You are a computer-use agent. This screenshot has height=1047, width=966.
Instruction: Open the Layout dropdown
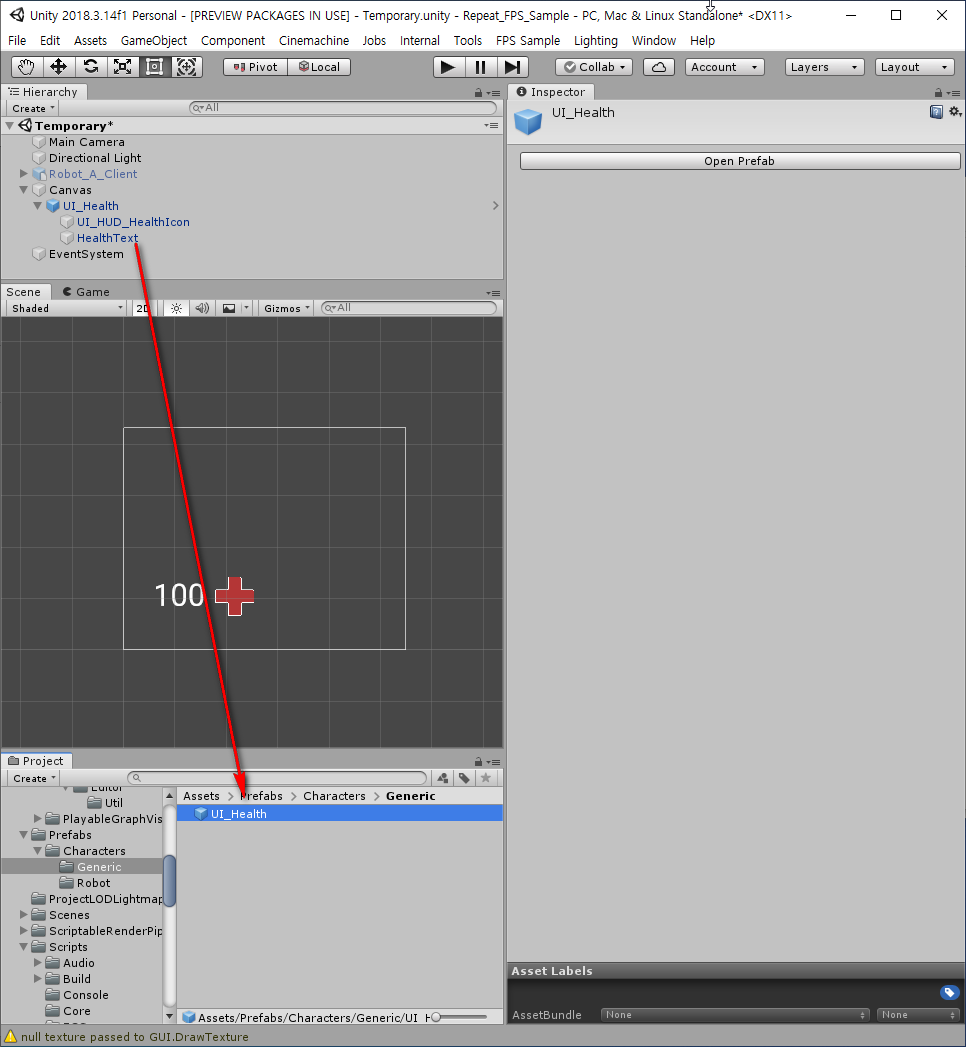point(915,67)
